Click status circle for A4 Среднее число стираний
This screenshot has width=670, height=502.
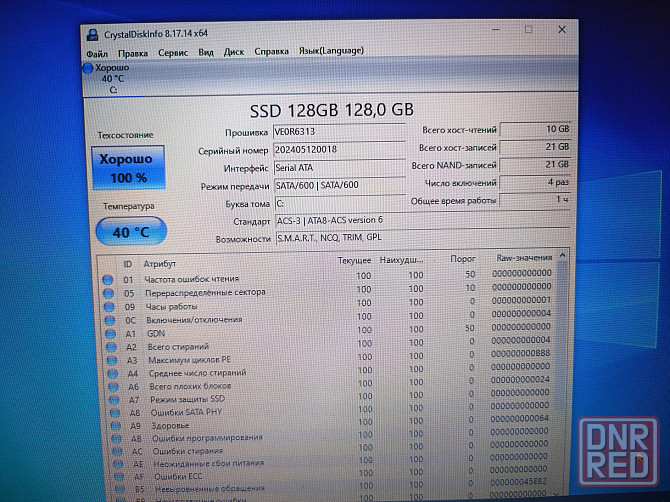click(x=113, y=374)
